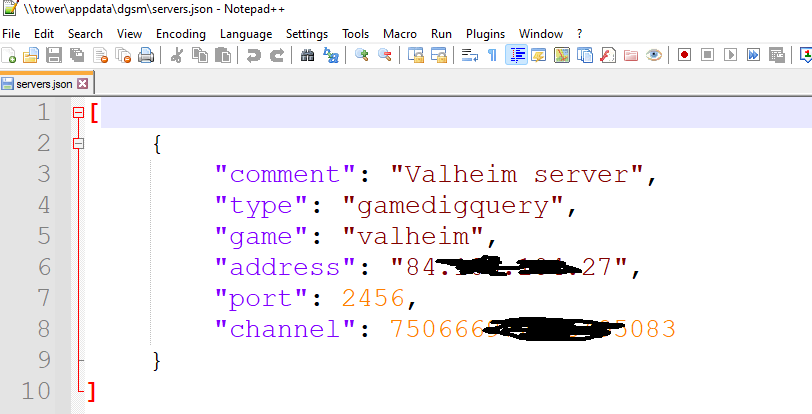Click the closing red bracket on line 10

coord(91,392)
